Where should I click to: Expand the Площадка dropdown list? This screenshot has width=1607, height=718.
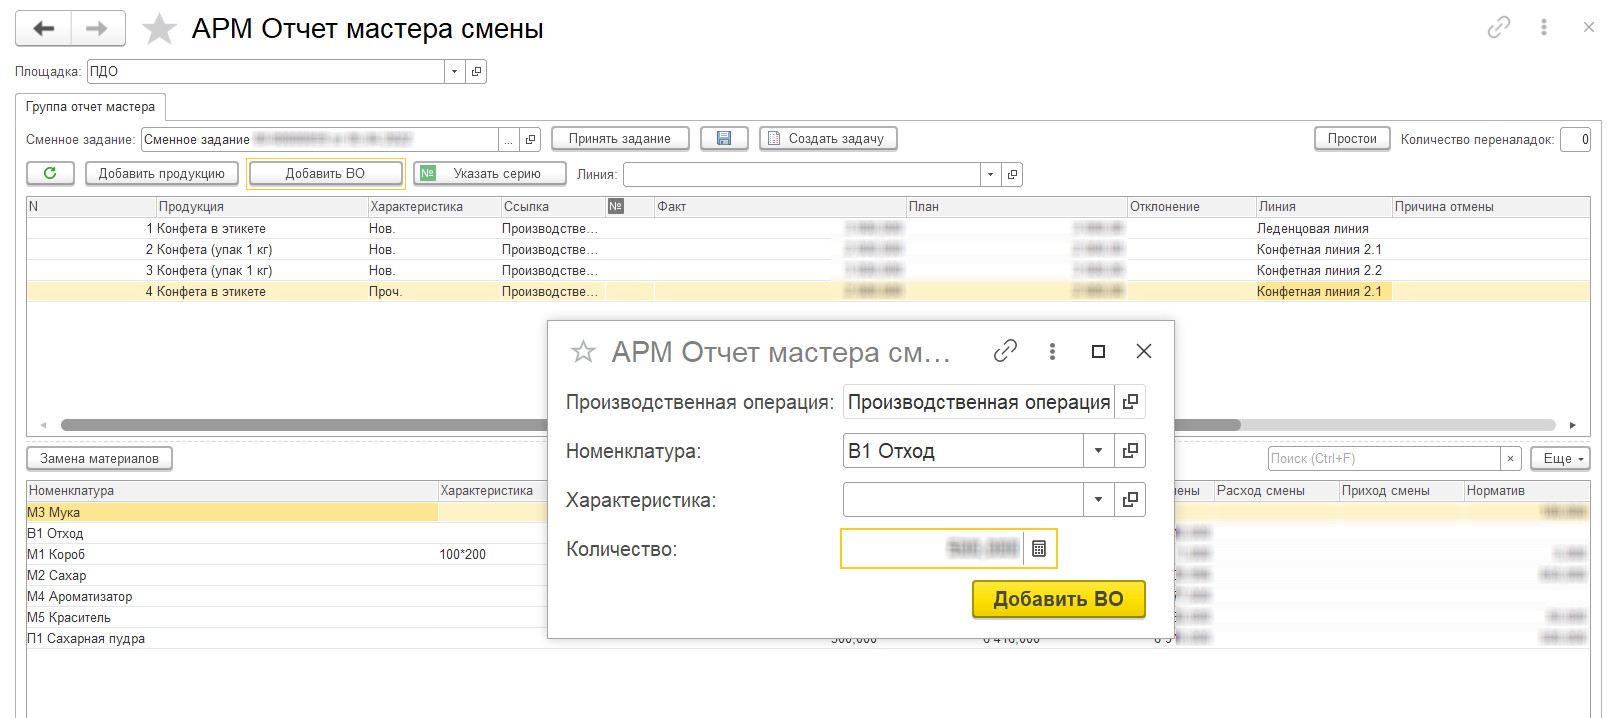coord(455,72)
